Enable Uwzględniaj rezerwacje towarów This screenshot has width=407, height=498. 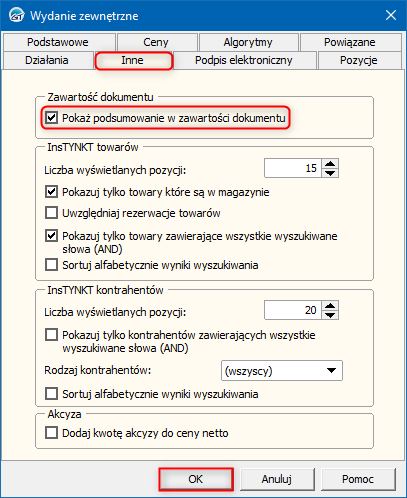pyautogui.click(x=51, y=213)
